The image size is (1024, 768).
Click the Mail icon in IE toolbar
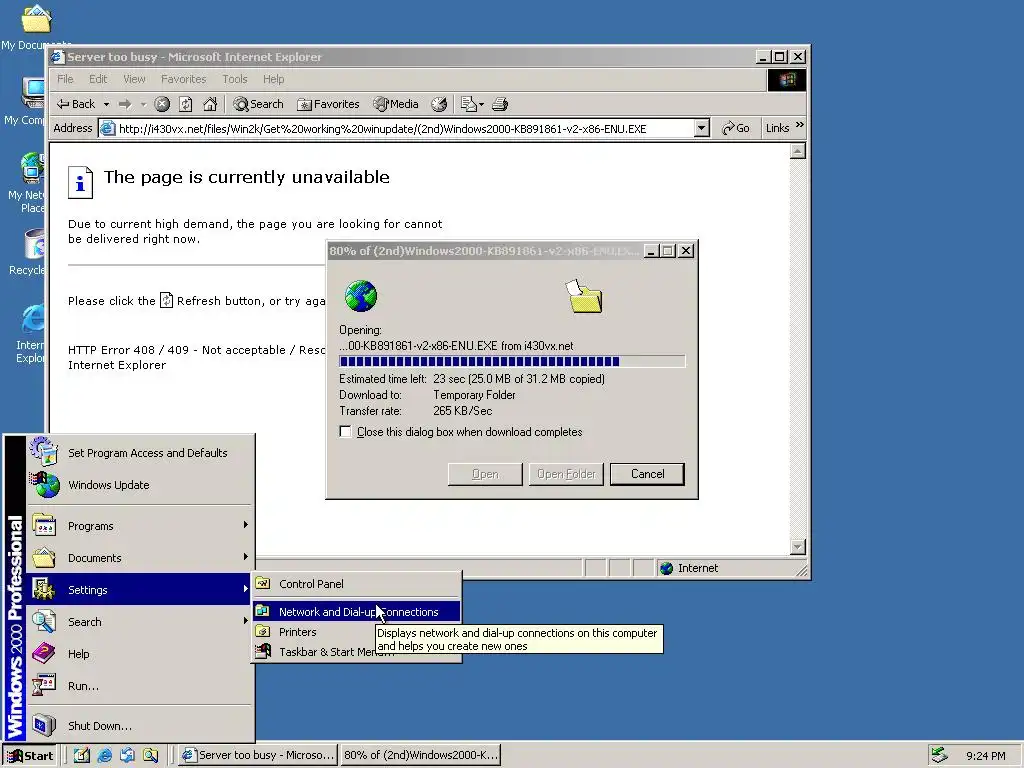coord(468,104)
